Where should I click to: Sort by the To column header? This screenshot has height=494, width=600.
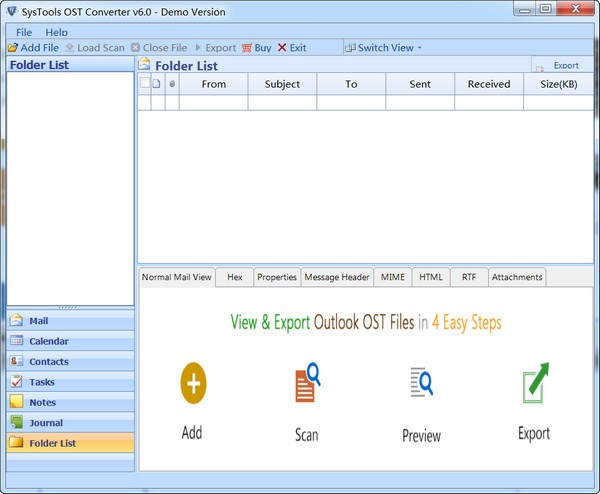coord(351,84)
